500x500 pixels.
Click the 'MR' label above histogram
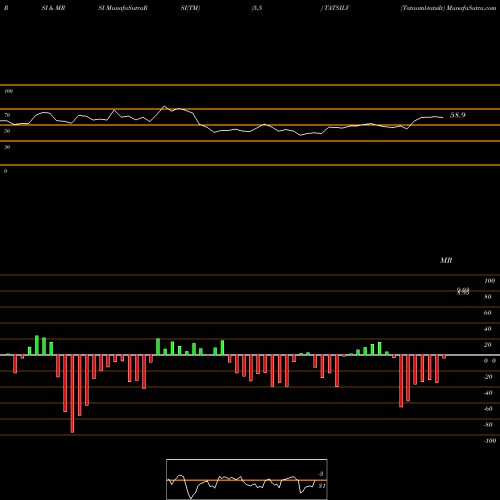coord(446,260)
